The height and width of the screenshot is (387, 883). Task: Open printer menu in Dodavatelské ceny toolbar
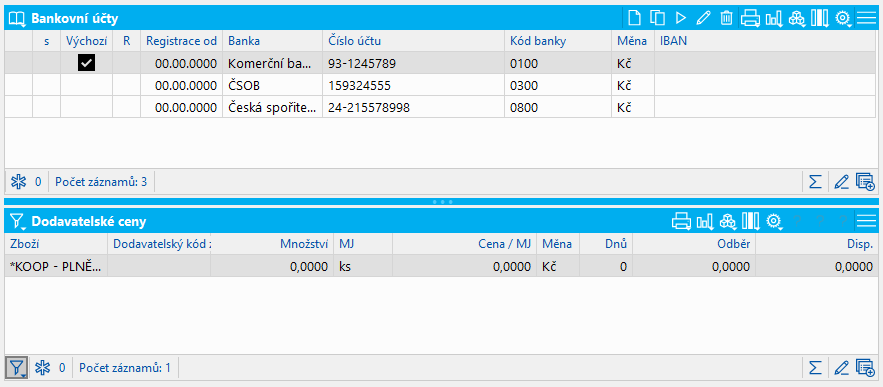point(681,221)
